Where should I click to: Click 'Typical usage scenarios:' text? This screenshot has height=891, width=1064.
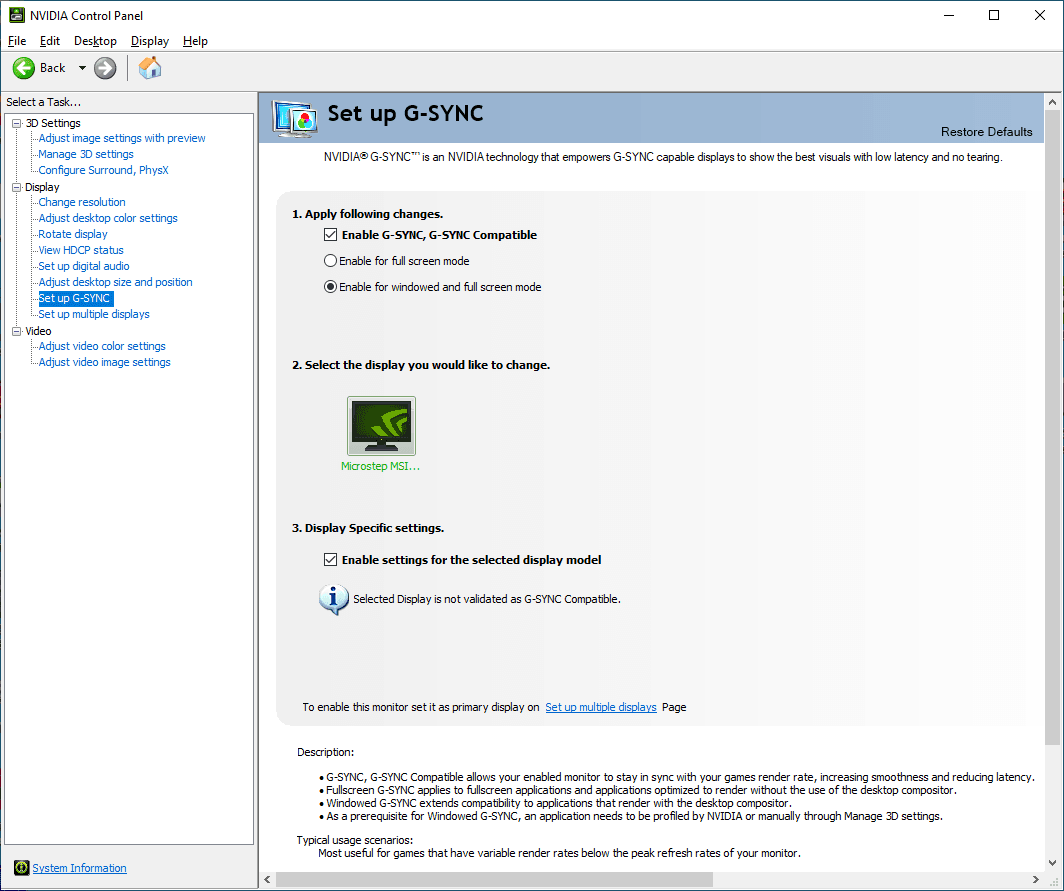coord(354,840)
